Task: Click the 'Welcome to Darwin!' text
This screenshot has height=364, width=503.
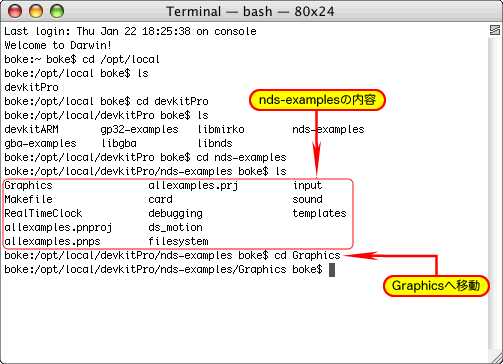Action: point(58,45)
